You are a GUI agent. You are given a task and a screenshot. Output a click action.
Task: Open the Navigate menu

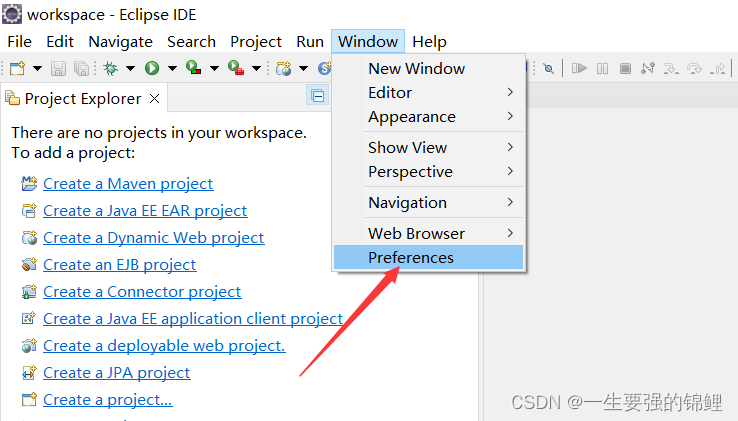point(120,42)
